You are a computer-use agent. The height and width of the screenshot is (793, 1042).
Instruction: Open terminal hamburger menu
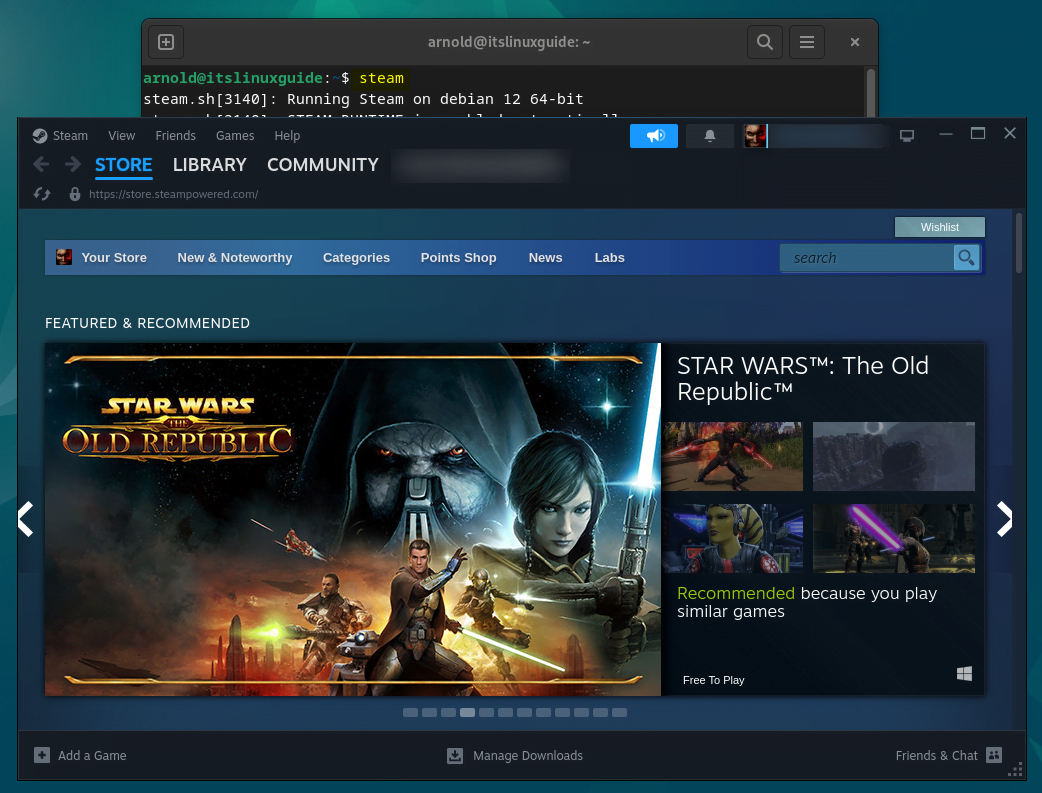coord(807,42)
